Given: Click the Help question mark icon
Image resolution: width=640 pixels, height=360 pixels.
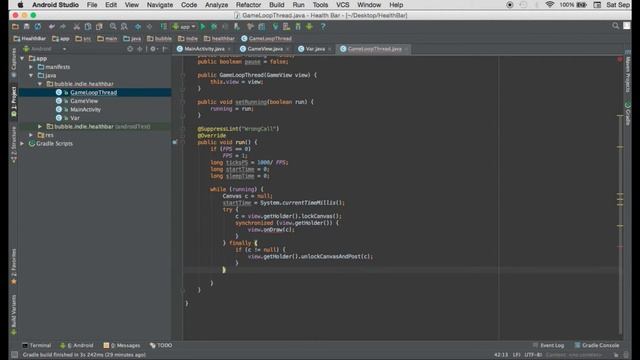Looking at the screenshot, I should coord(323,27).
